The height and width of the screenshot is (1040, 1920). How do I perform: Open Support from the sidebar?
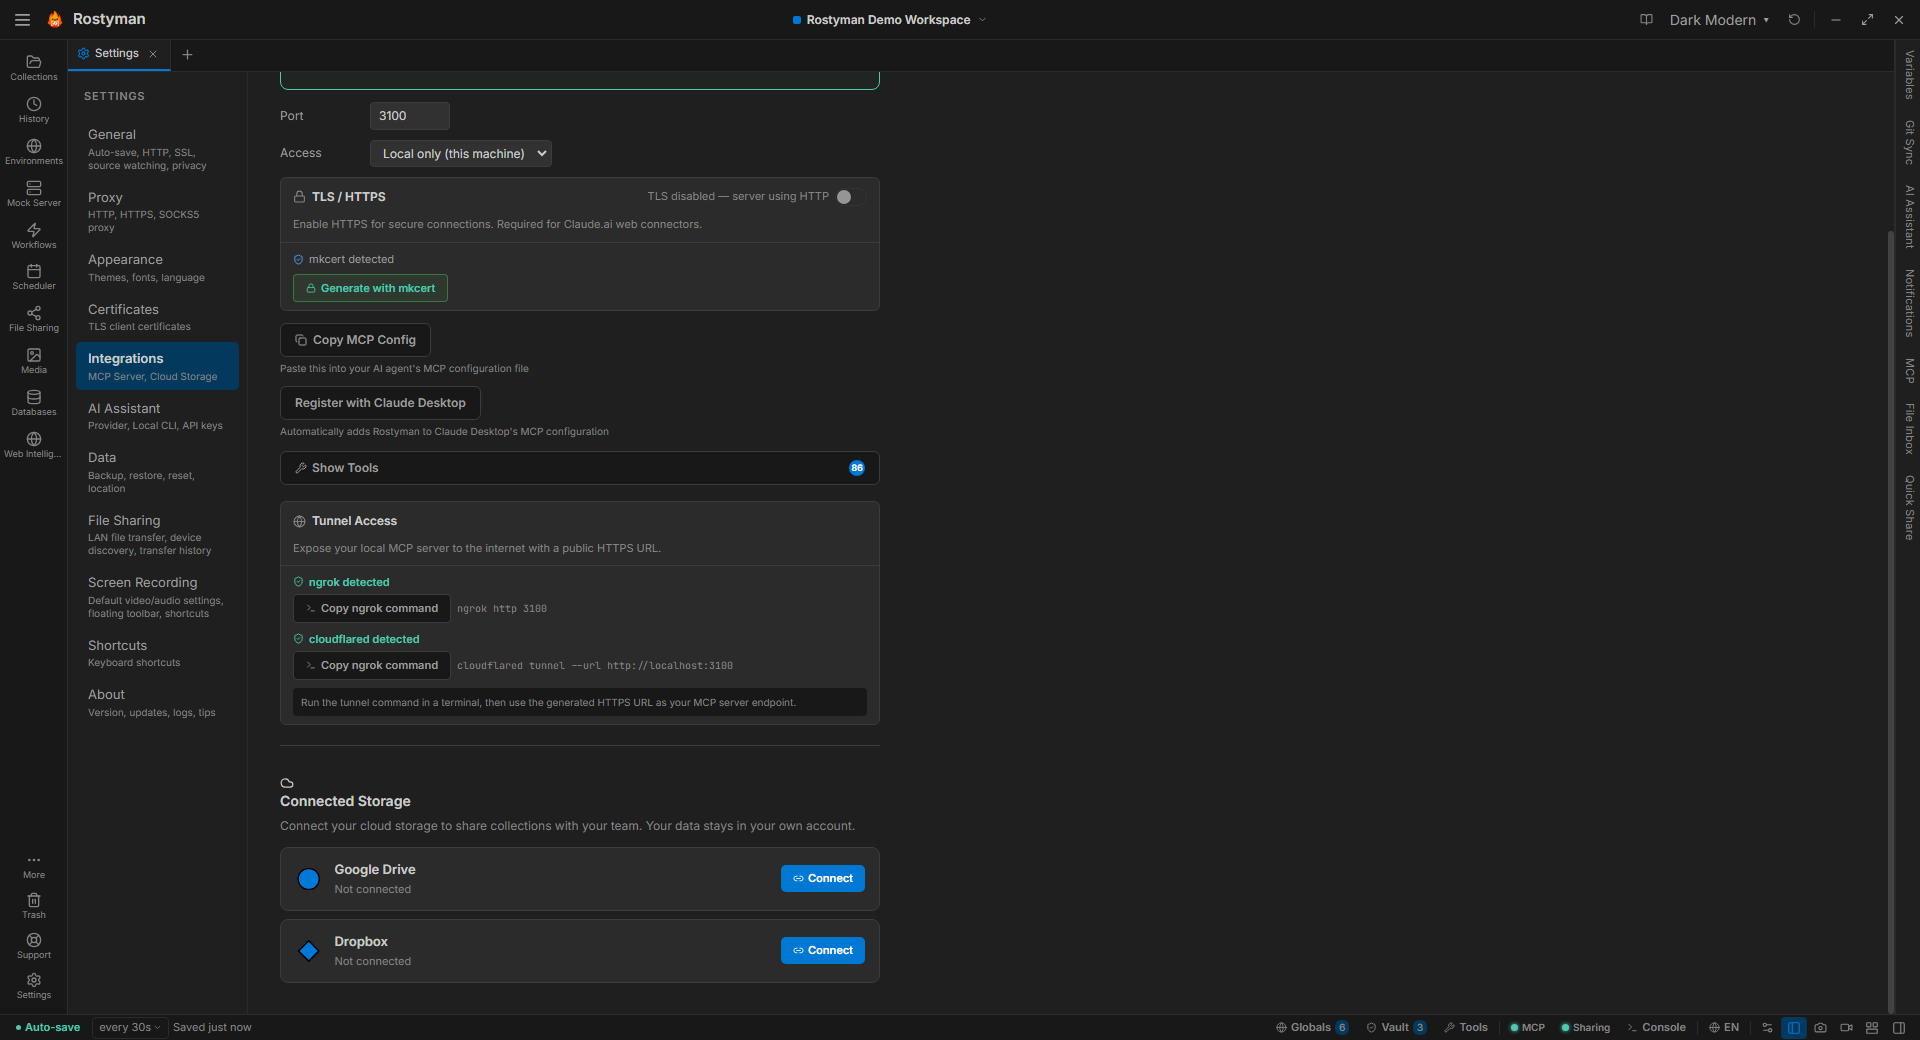coord(33,946)
